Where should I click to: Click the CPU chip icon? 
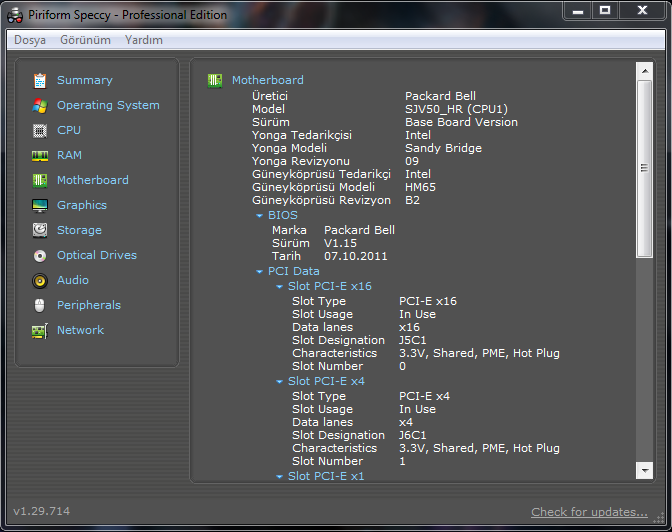click(x=40, y=130)
